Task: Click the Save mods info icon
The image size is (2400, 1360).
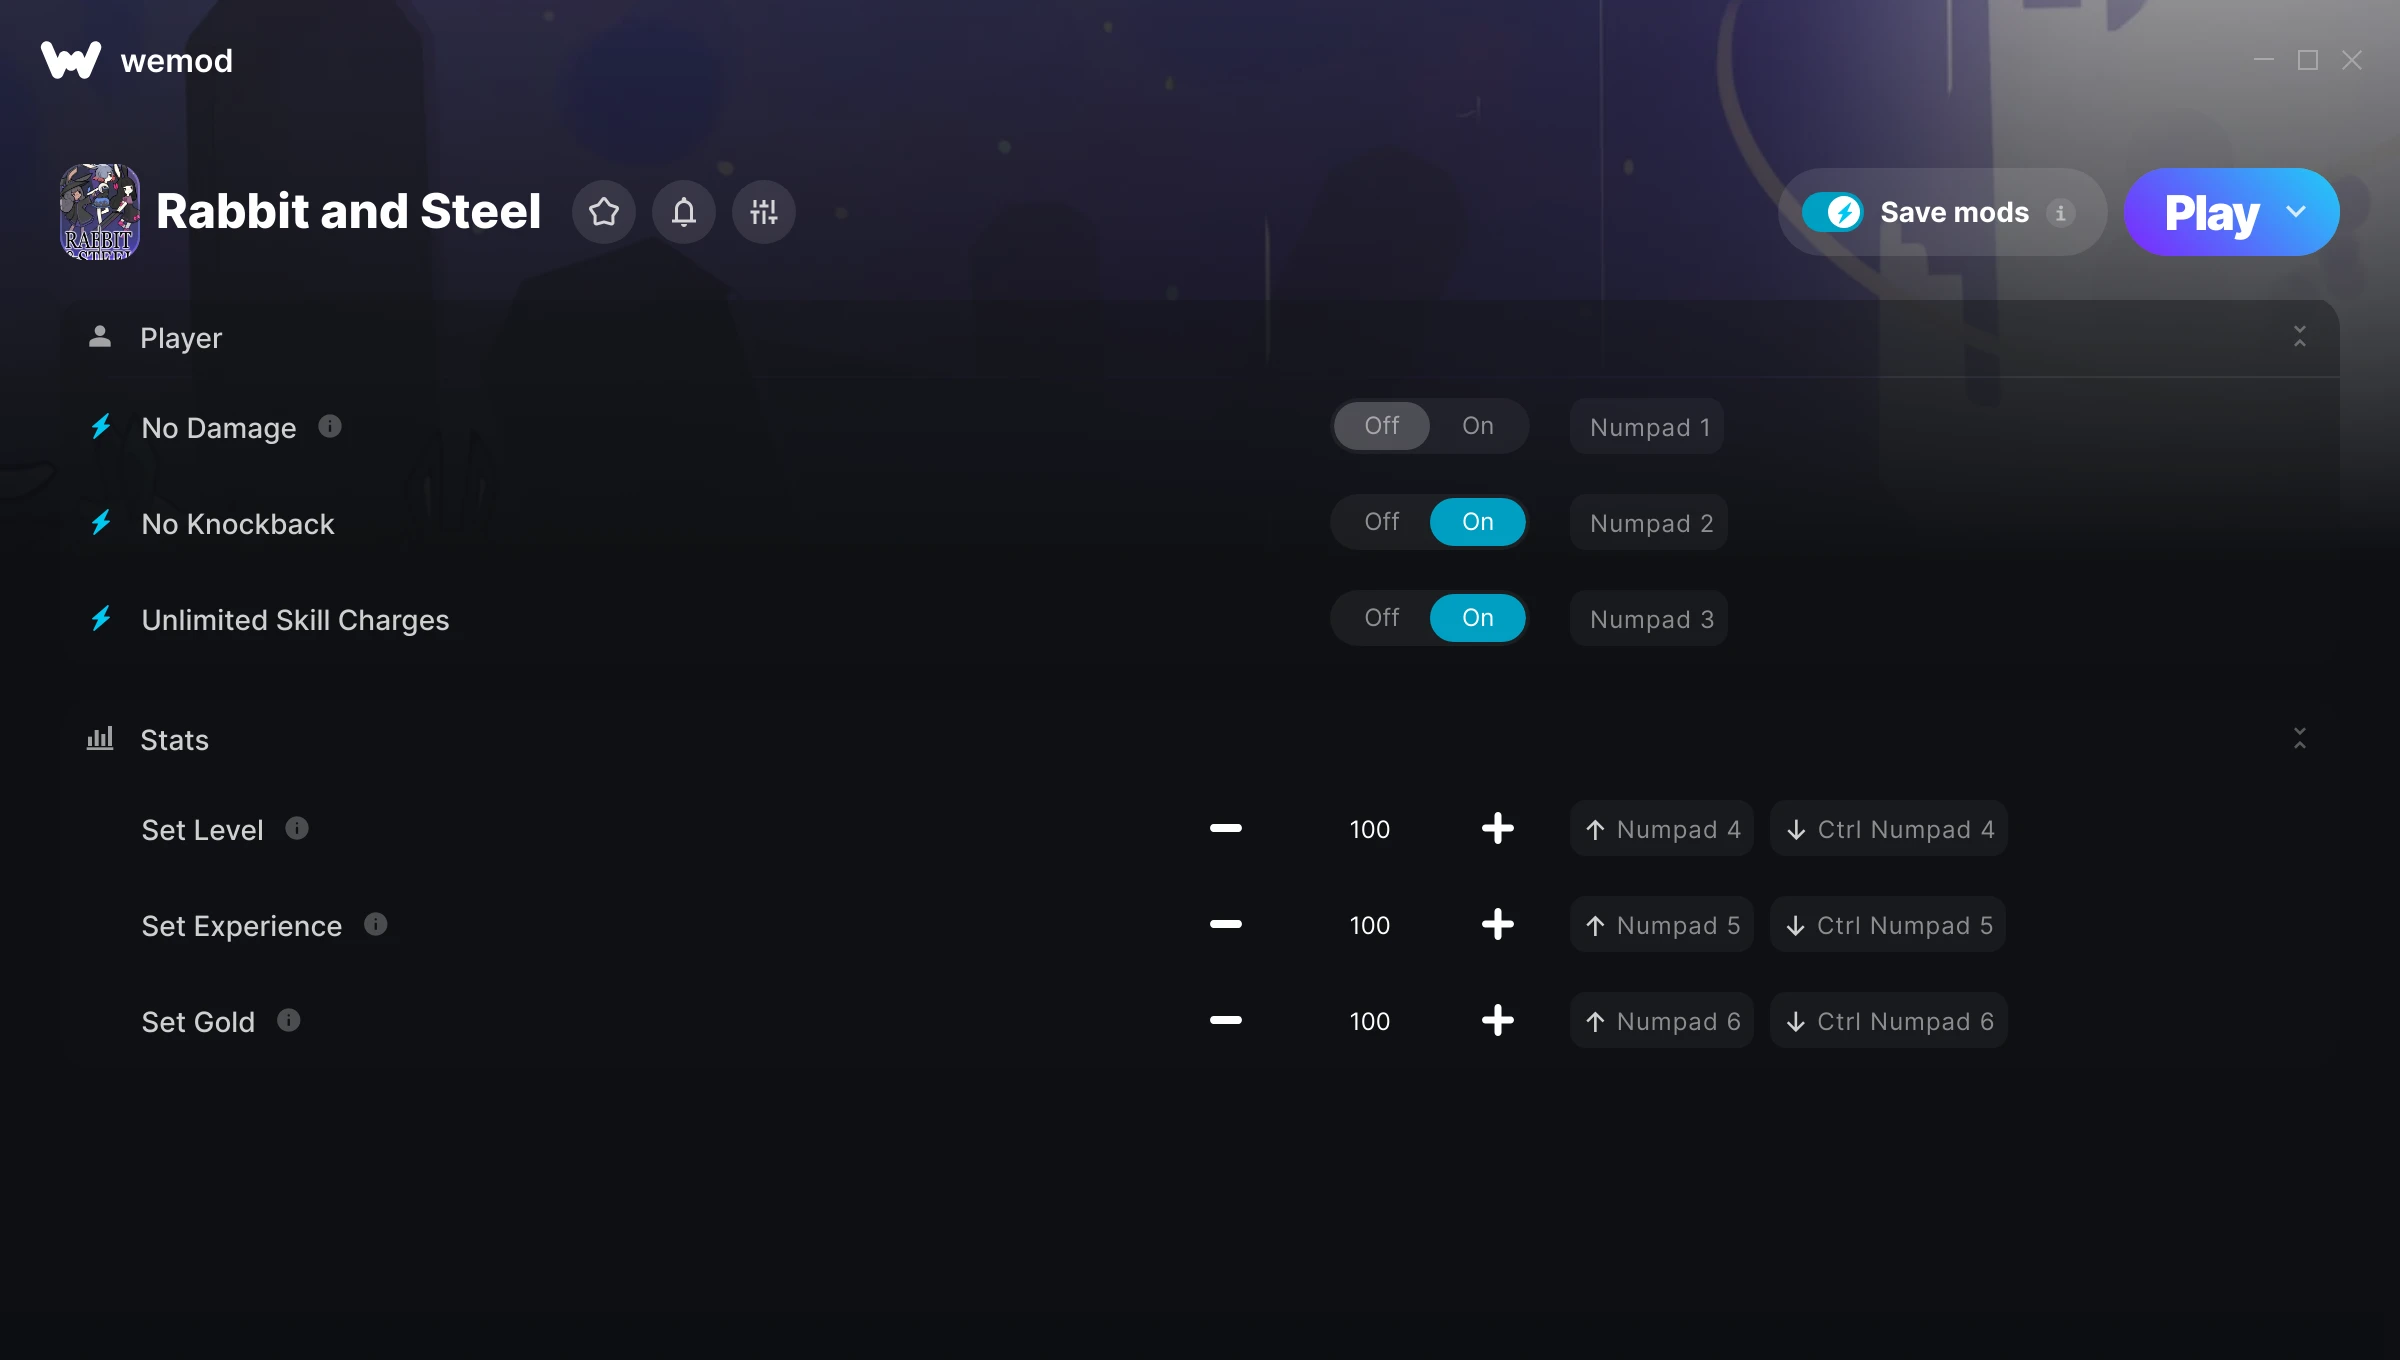Action: tap(2060, 213)
